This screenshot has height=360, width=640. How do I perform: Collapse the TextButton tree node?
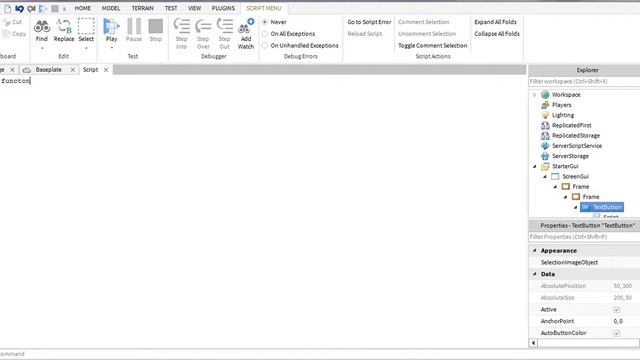coord(576,207)
